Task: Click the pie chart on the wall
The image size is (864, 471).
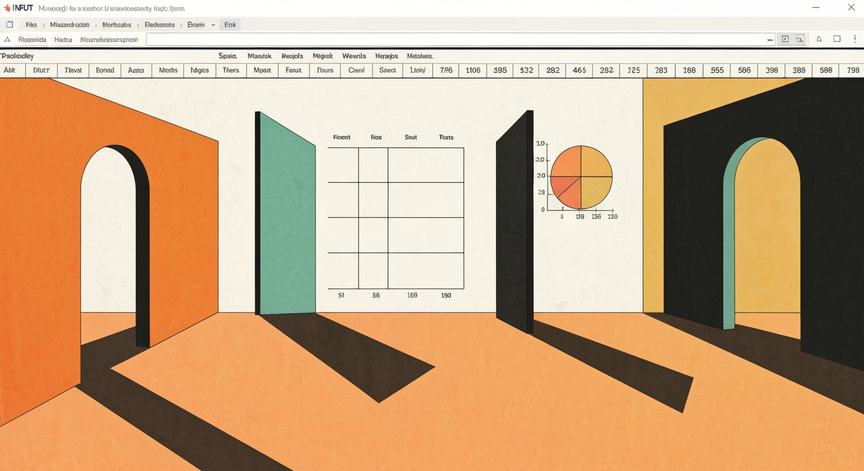Action: (581, 177)
